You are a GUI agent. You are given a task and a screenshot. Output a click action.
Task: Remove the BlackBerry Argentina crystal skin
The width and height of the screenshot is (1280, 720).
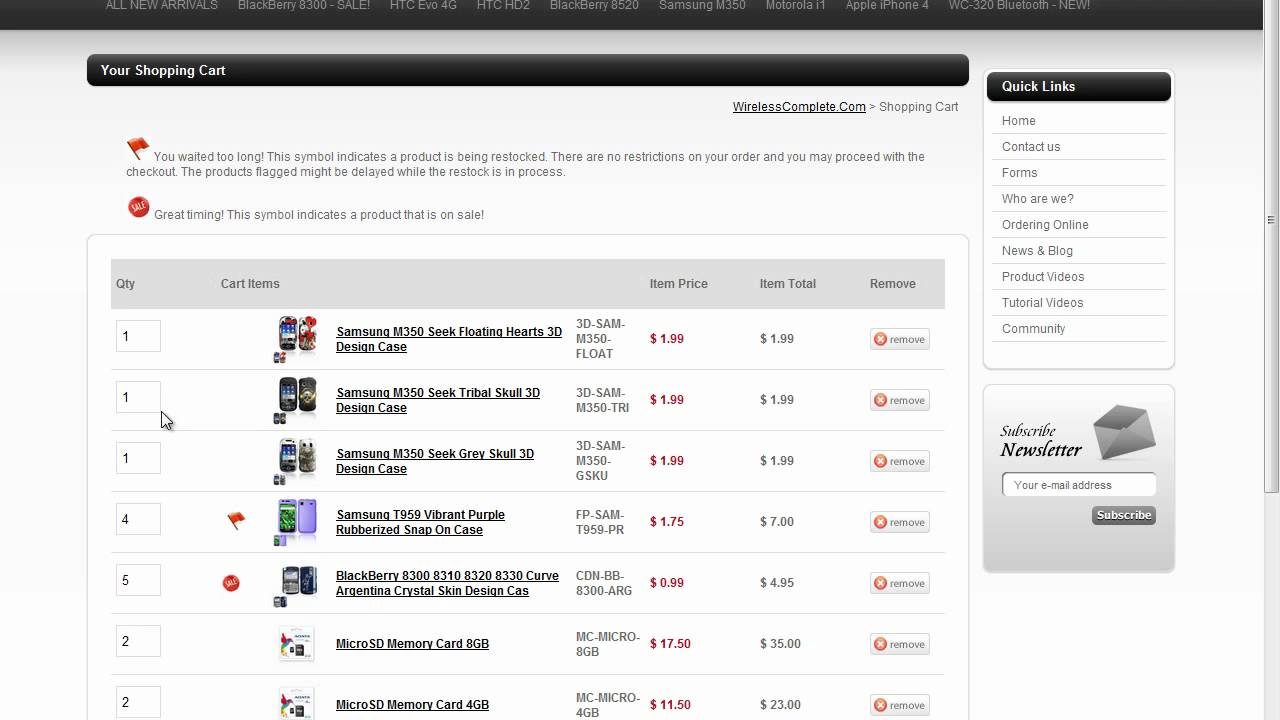900,583
